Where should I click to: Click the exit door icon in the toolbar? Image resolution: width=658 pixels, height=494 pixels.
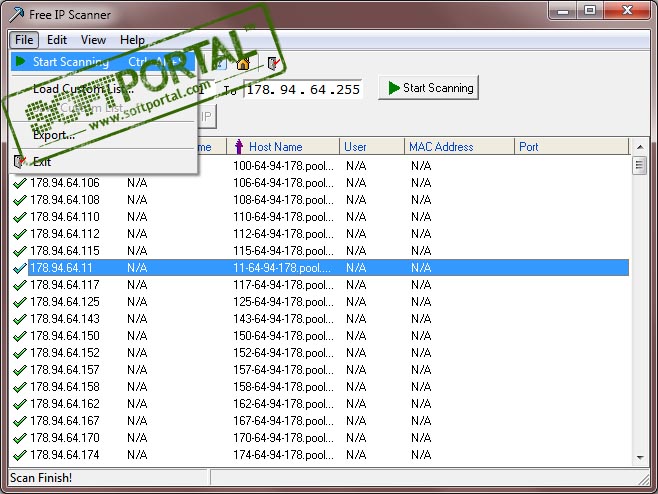pyautogui.click(x=274, y=64)
